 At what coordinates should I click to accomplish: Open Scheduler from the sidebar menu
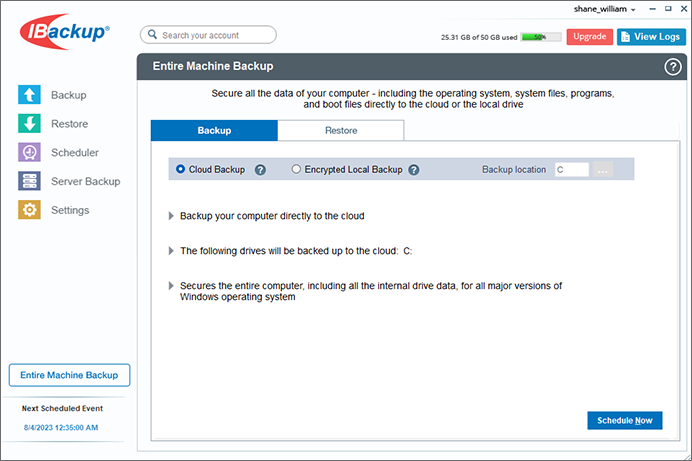[x=75, y=153]
